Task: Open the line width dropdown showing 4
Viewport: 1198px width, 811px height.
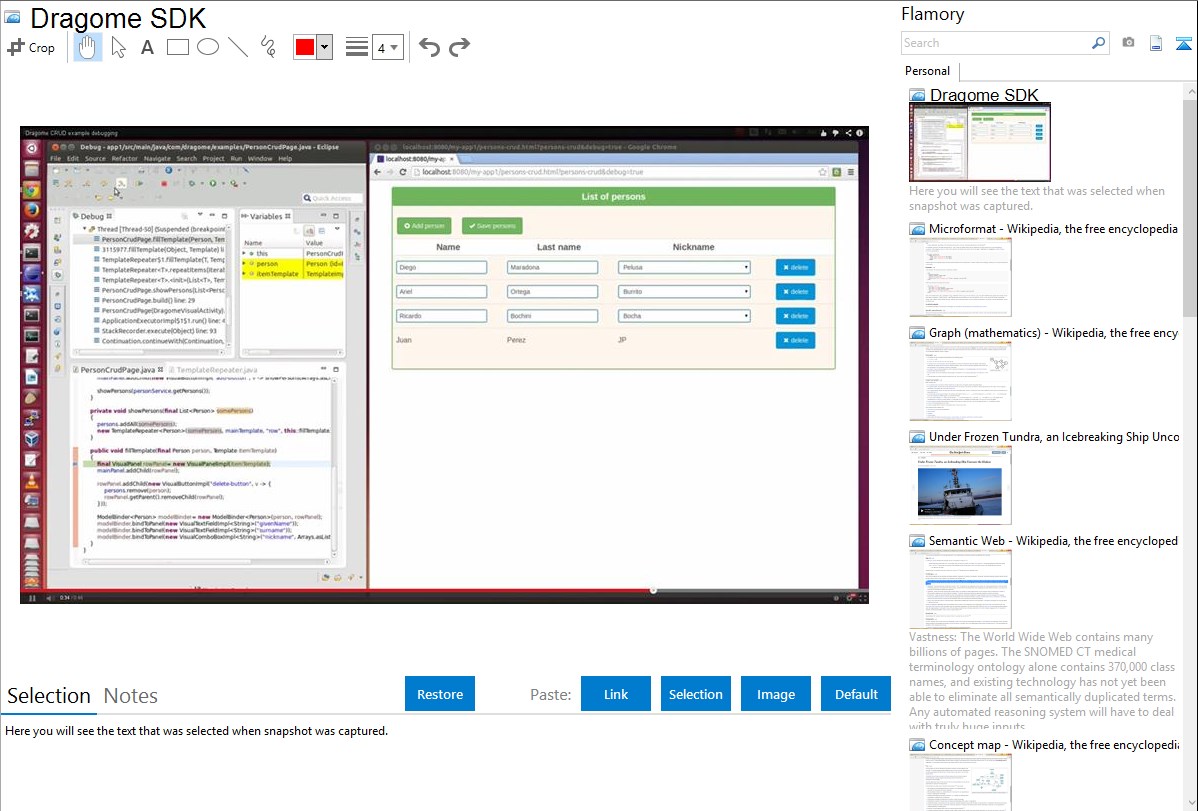Action: tap(387, 47)
